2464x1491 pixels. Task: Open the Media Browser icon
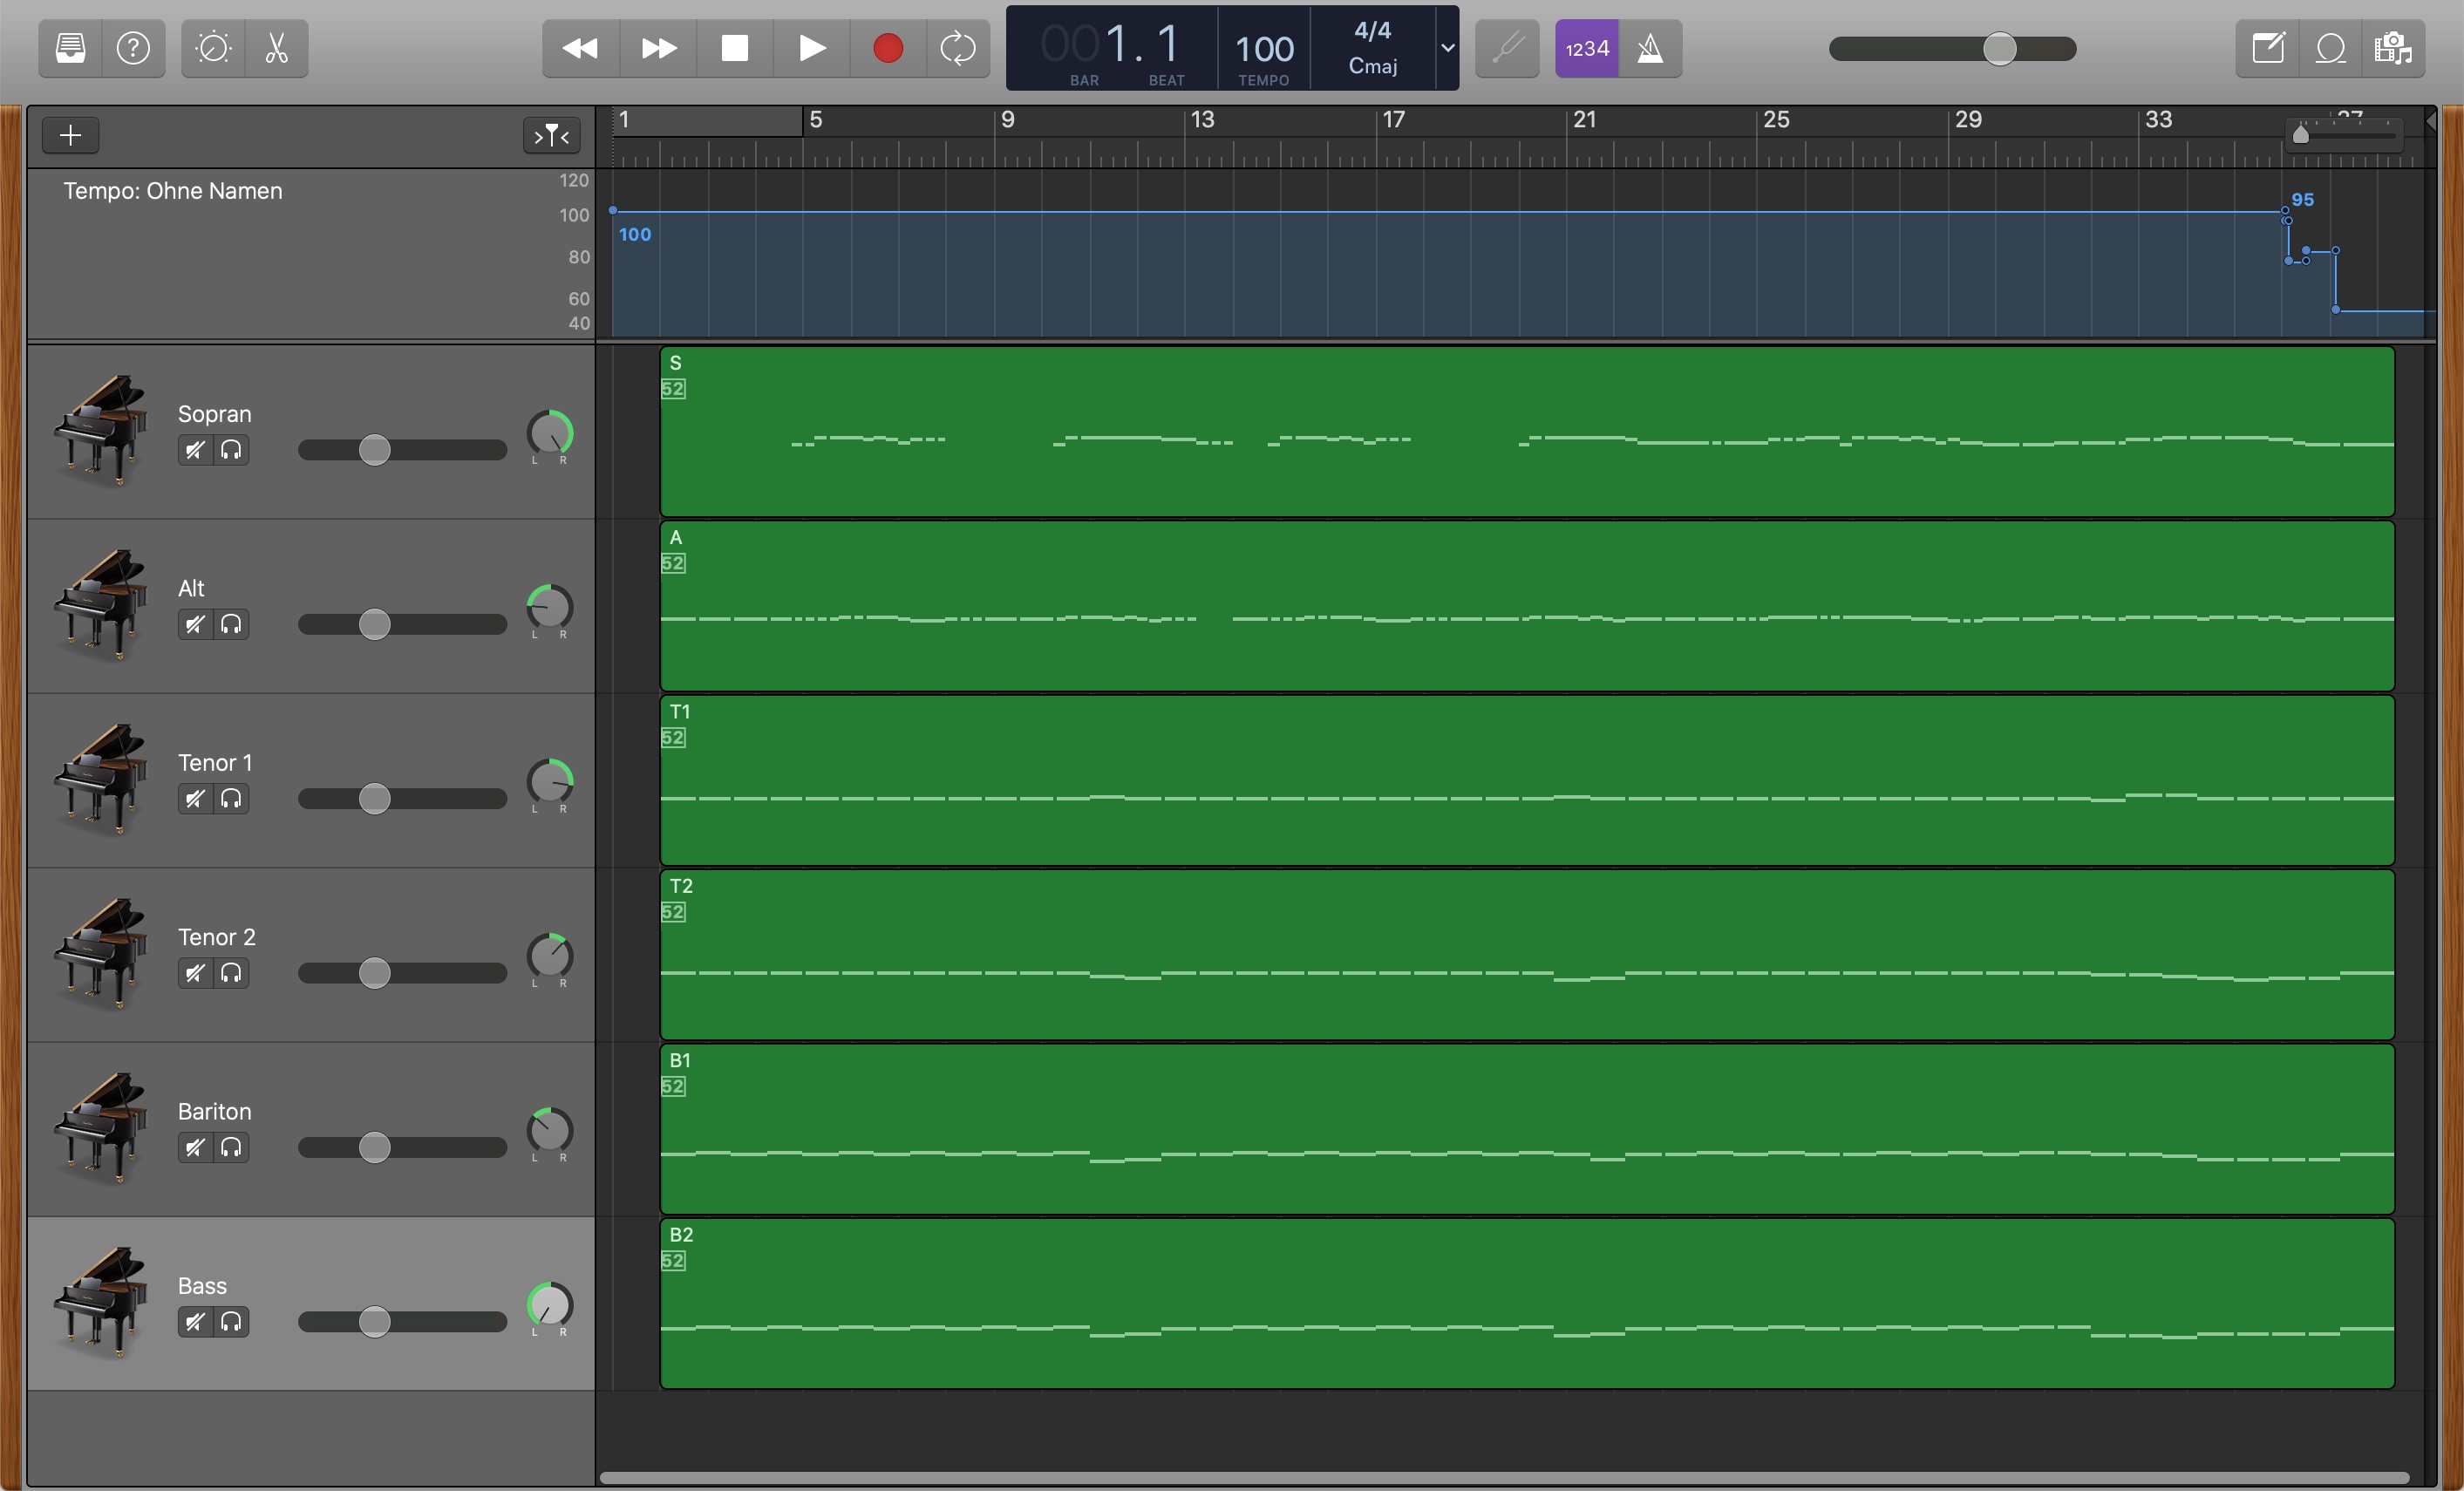coord(2393,48)
